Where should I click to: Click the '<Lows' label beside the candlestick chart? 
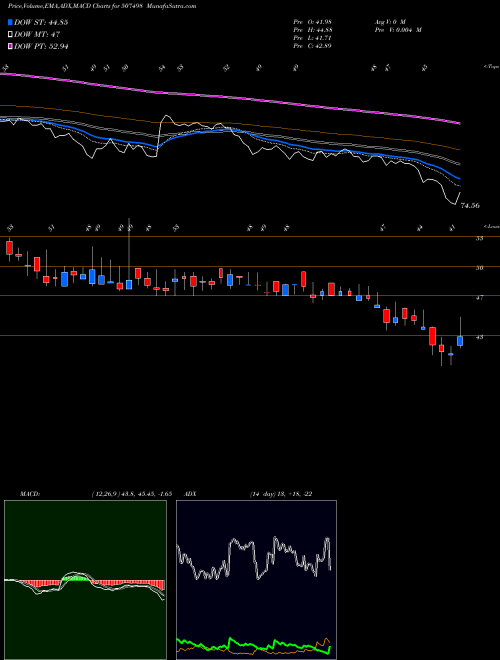(x=492, y=226)
